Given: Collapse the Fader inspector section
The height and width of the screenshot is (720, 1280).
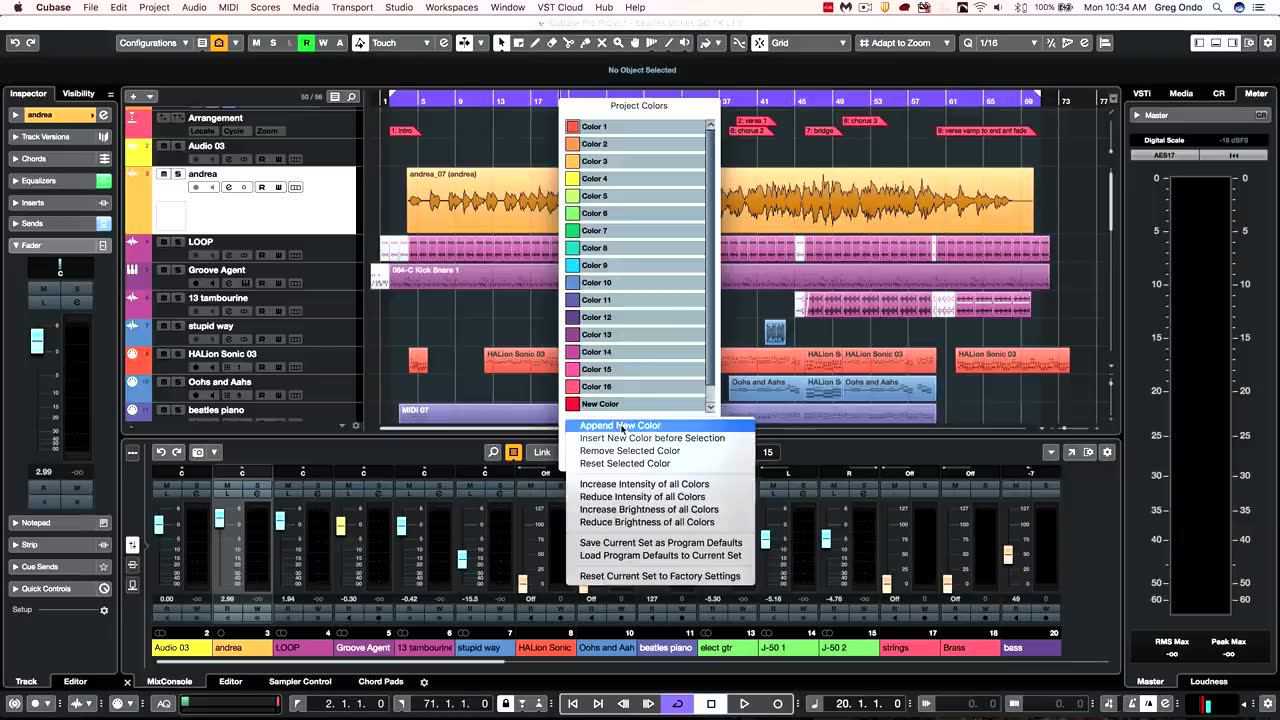Looking at the screenshot, I should click(x=58, y=245).
